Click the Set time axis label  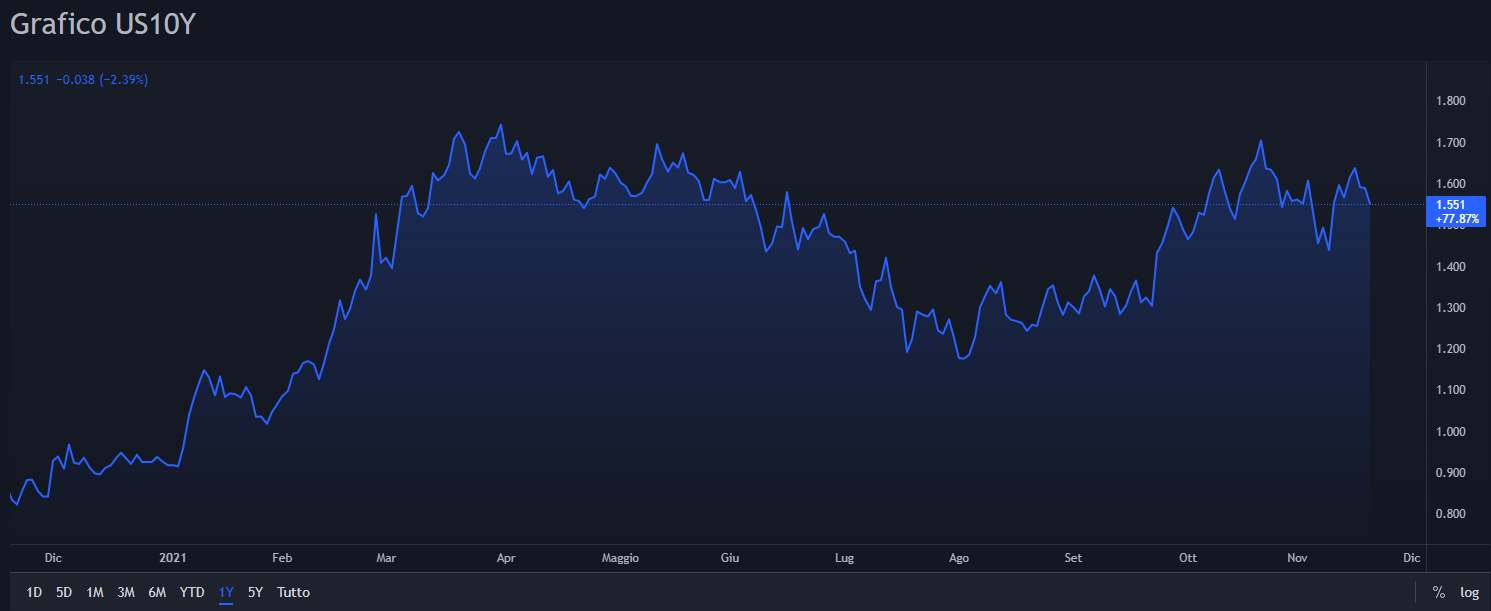(x=1073, y=558)
